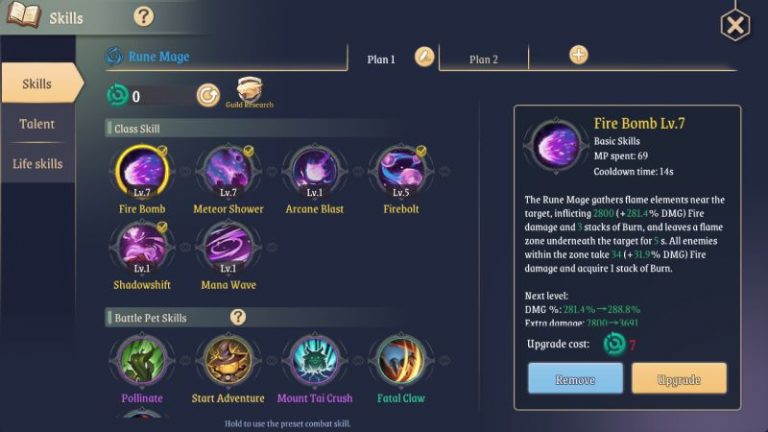Switch to the Plan 2 tab

coord(483,59)
